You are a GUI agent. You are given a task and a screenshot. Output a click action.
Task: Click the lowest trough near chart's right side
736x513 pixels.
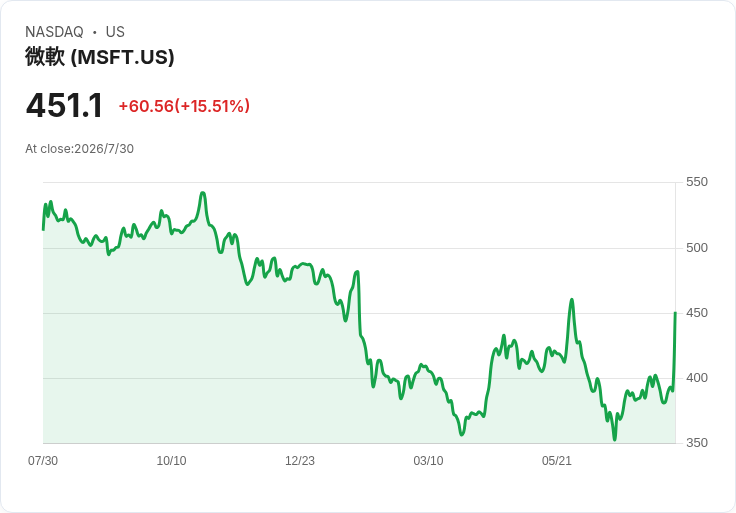[614, 440]
